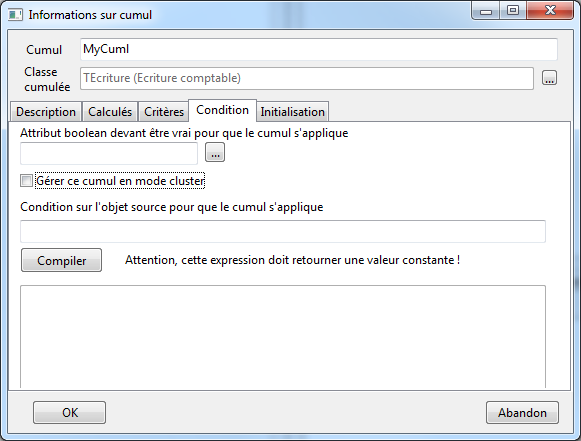Viewport: 581px width, 441px height.
Task: Maximize the Informations sur cumul window
Action: (x=513, y=10)
